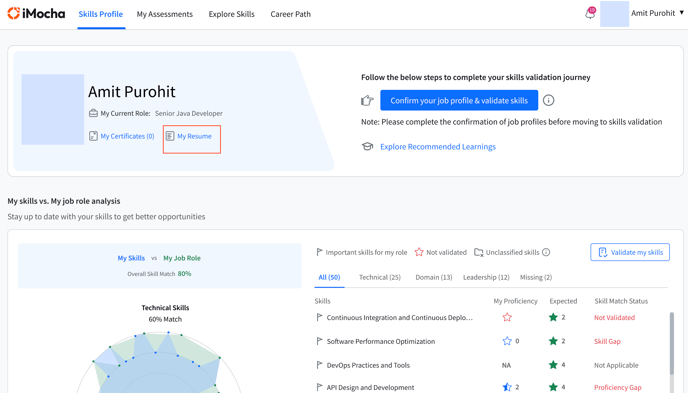
Task: Click the 60% Match text under Technical Skills
Action: pos(165,319)
